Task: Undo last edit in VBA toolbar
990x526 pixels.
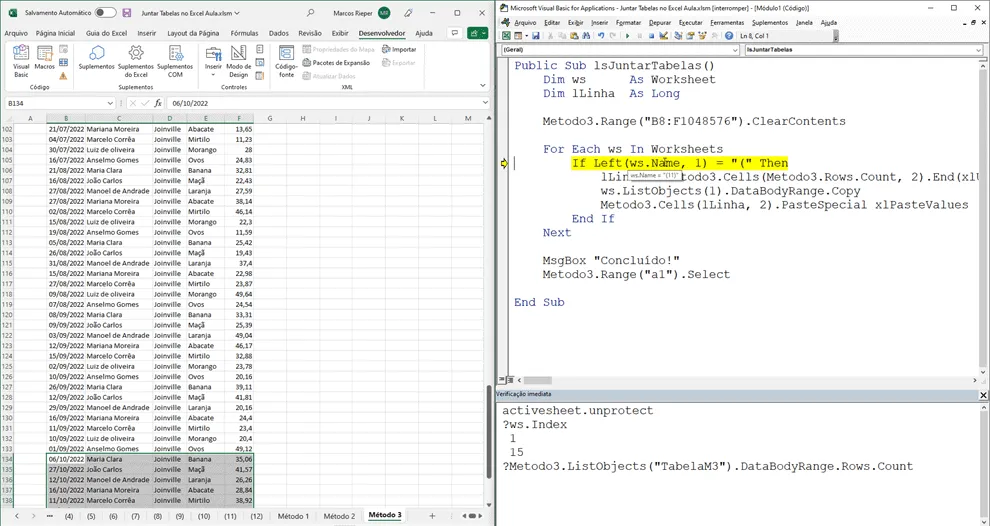Action: (601, 36)
